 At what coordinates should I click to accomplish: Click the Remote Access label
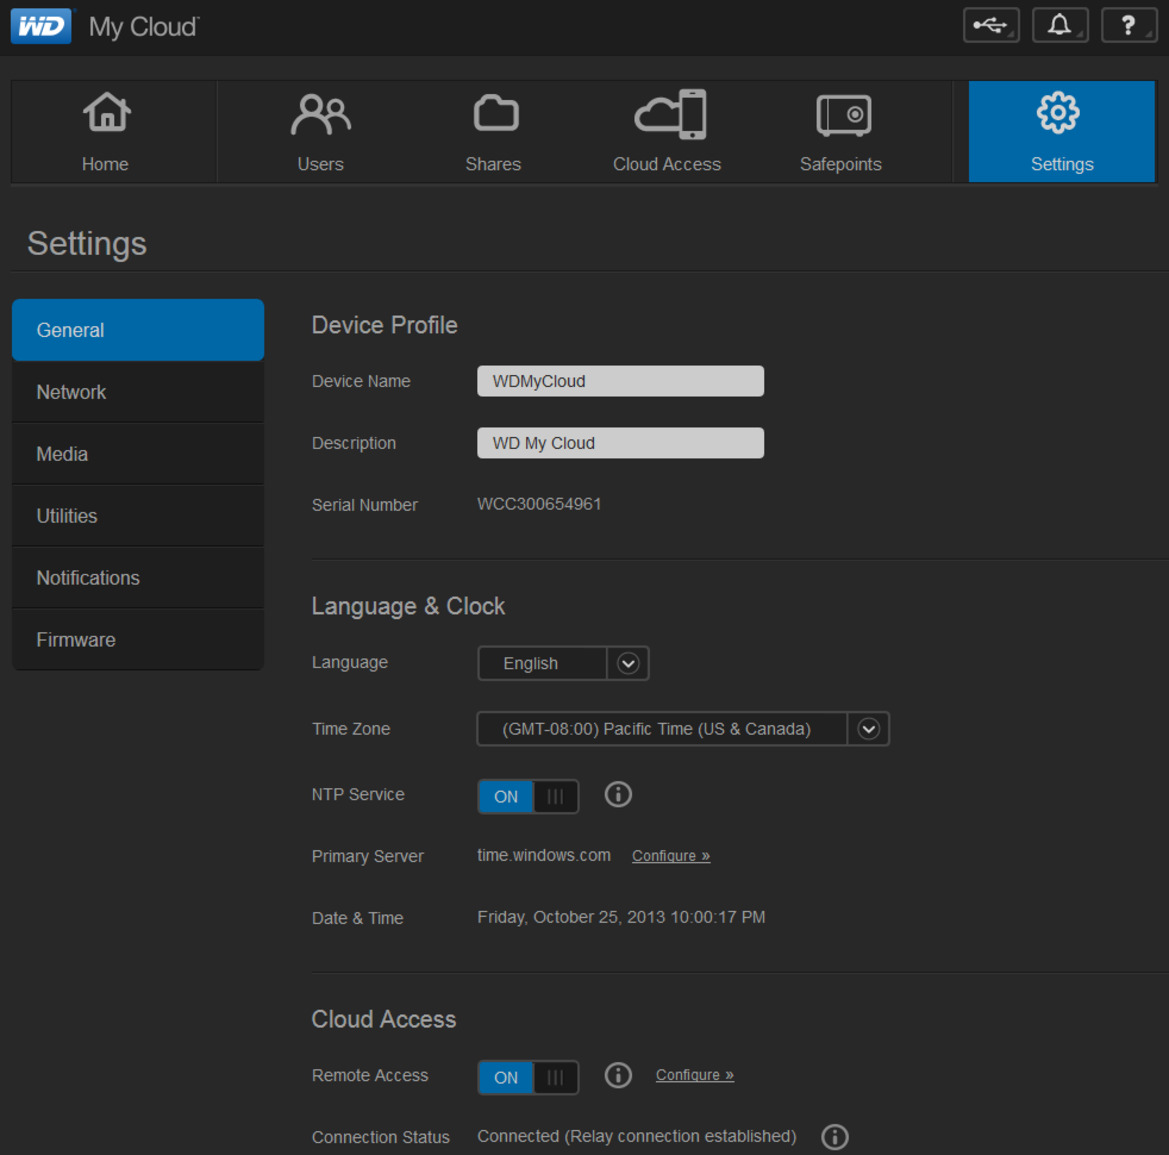click(x=370, y=1075)
